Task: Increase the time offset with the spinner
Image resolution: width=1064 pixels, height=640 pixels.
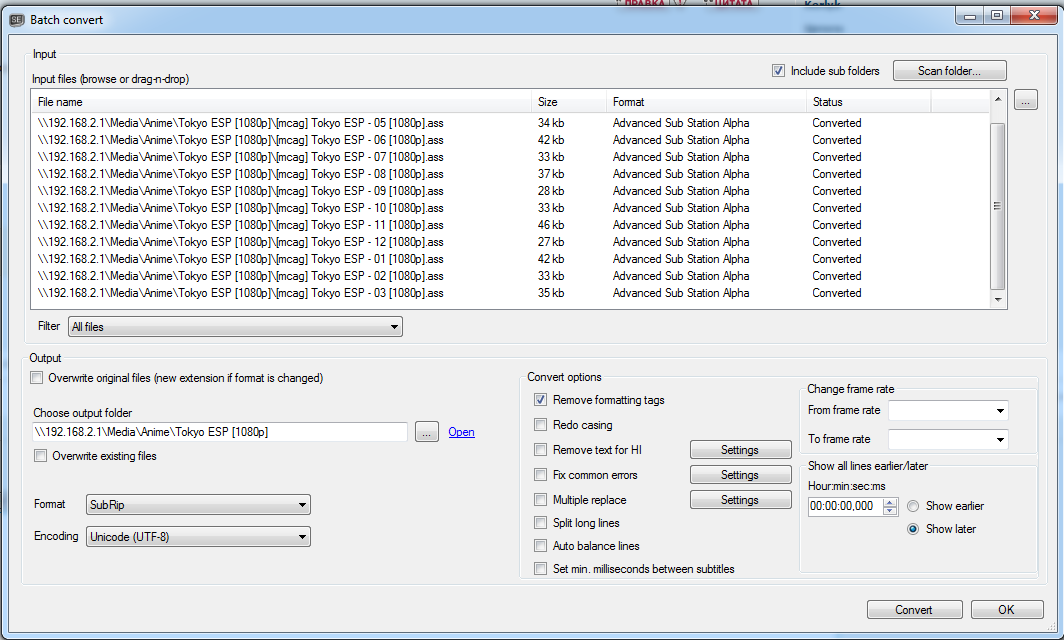Action: 891,502
